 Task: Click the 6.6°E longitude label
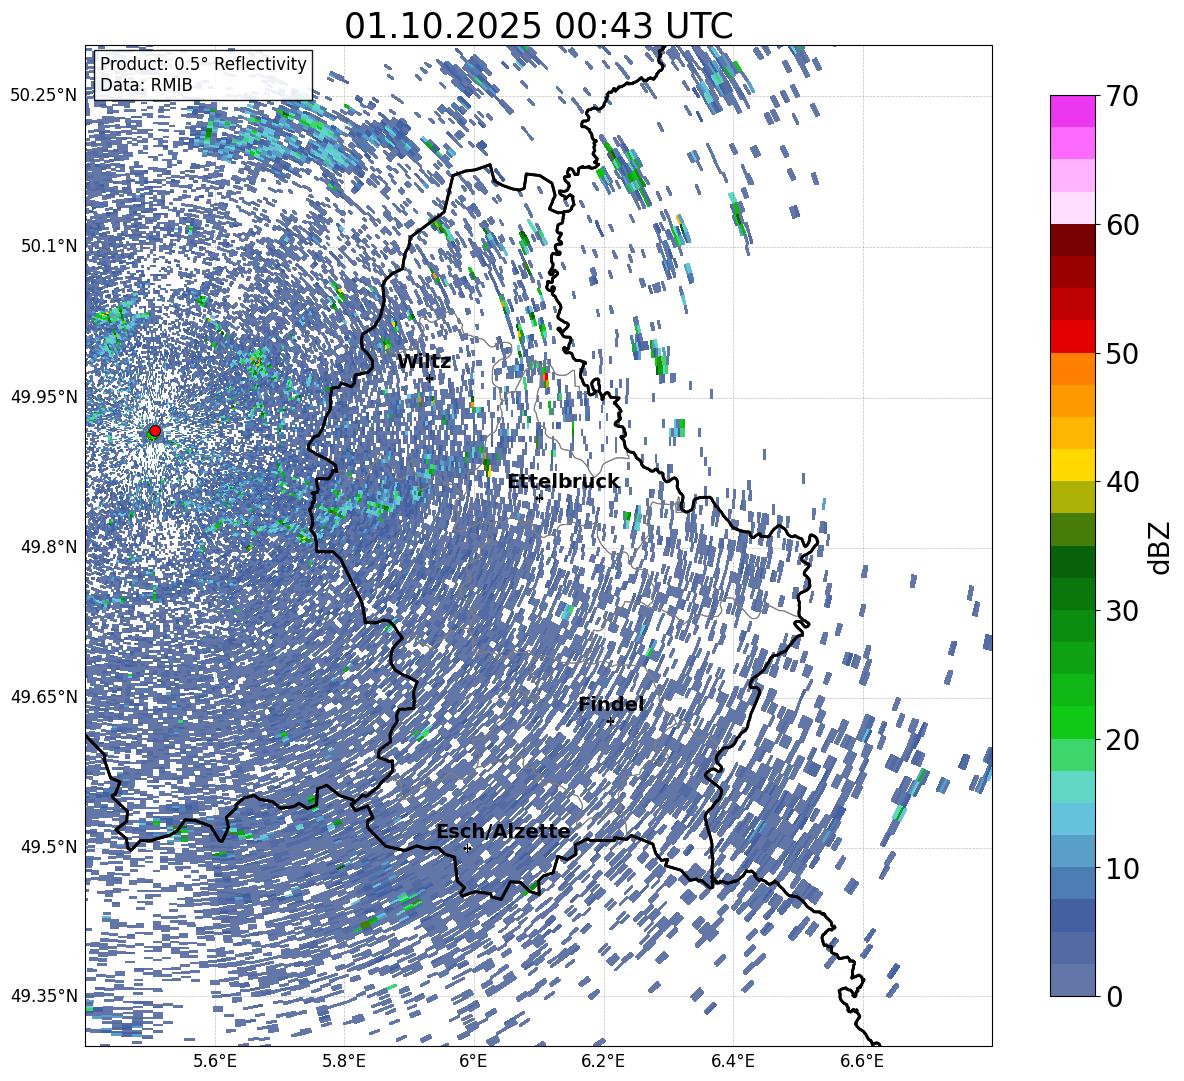862,1061
